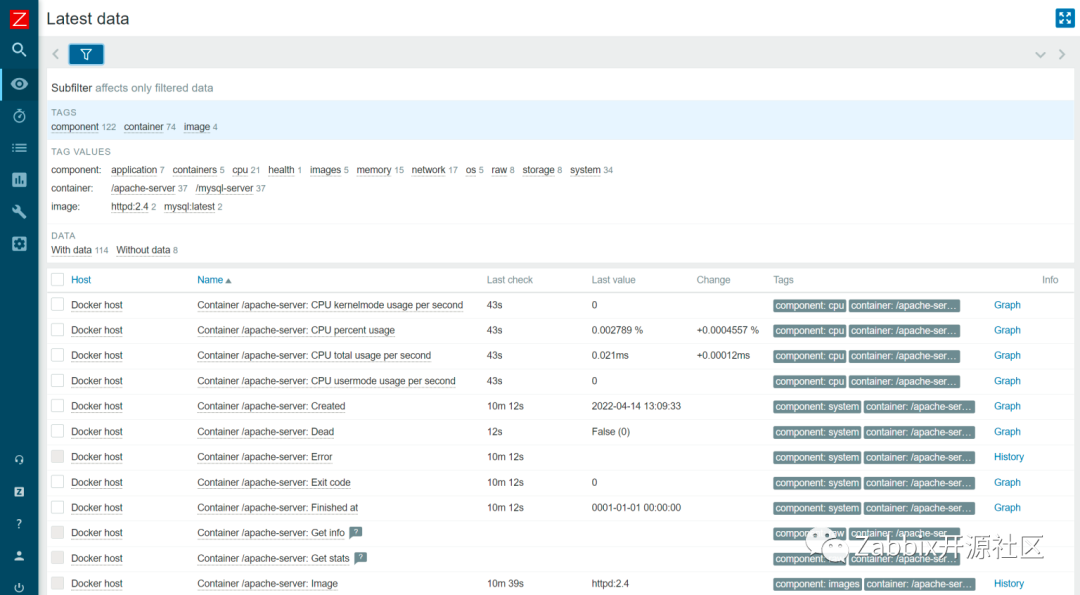This screenshot has width=1080, height=595.
Task: Open Graph for CPU percent usage row
Action: pyautogui.click(x=1007, y=330)
